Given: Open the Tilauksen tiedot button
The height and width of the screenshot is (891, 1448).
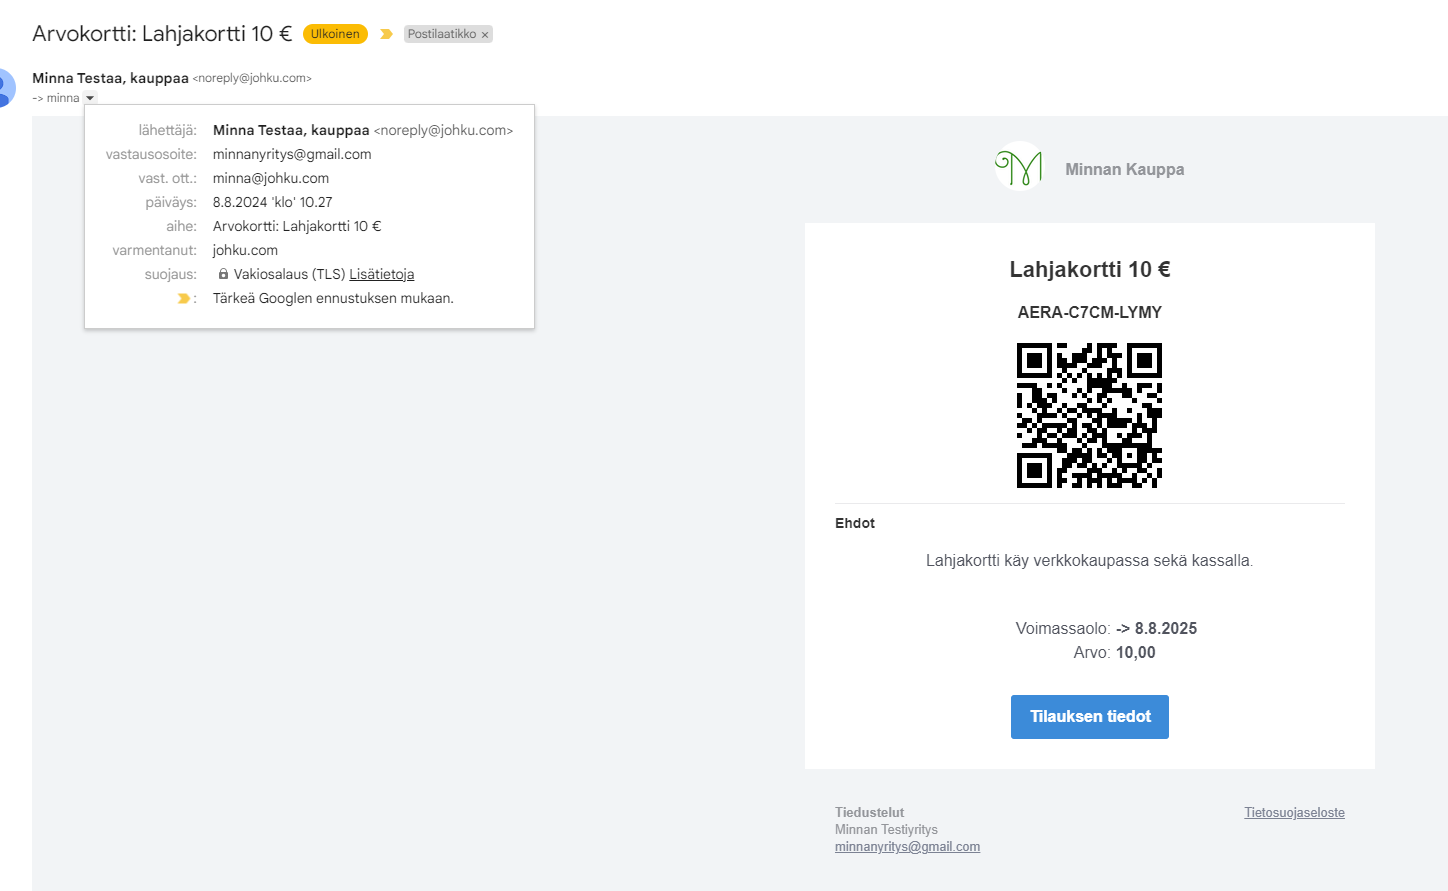Looking at the screenshot, I should [1090, 717].
